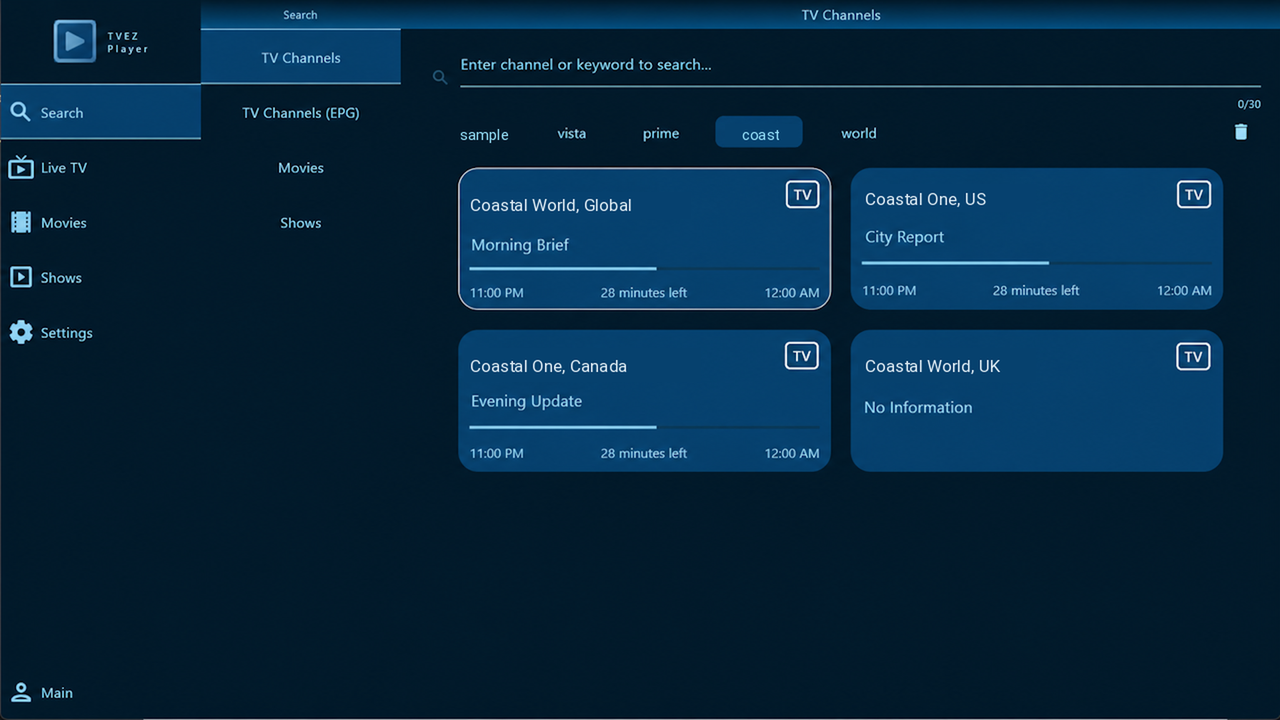Choose the 'vista' recent keyword

point(572,133)
